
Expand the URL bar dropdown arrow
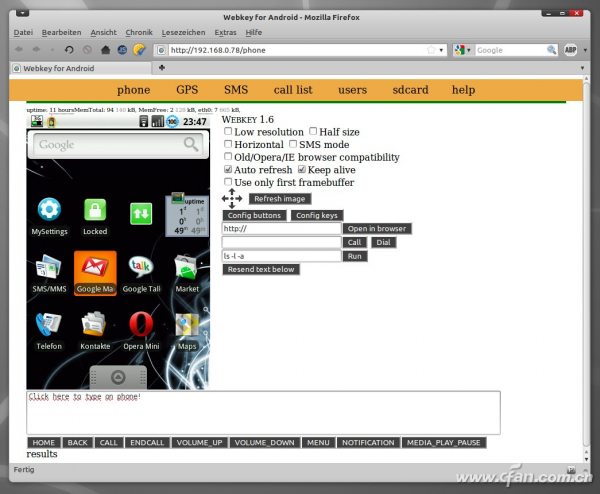tap(441, 50)
